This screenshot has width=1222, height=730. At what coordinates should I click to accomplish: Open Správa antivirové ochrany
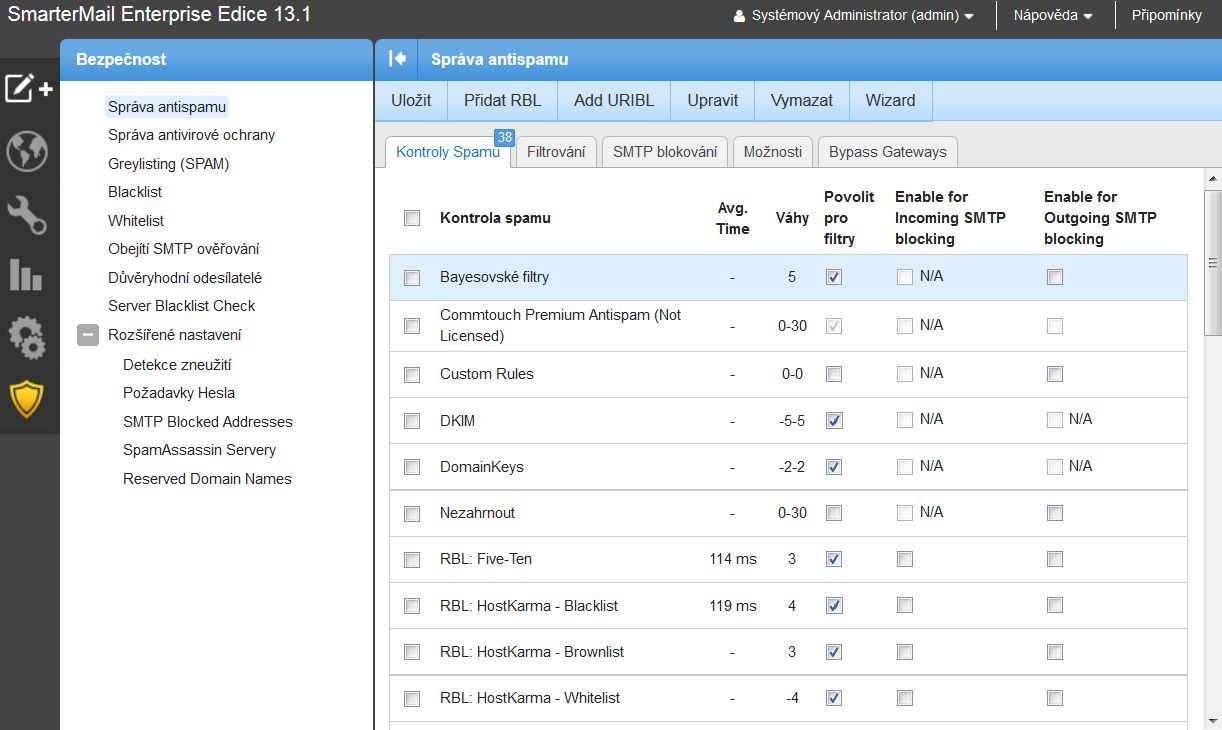coord(191,135)
